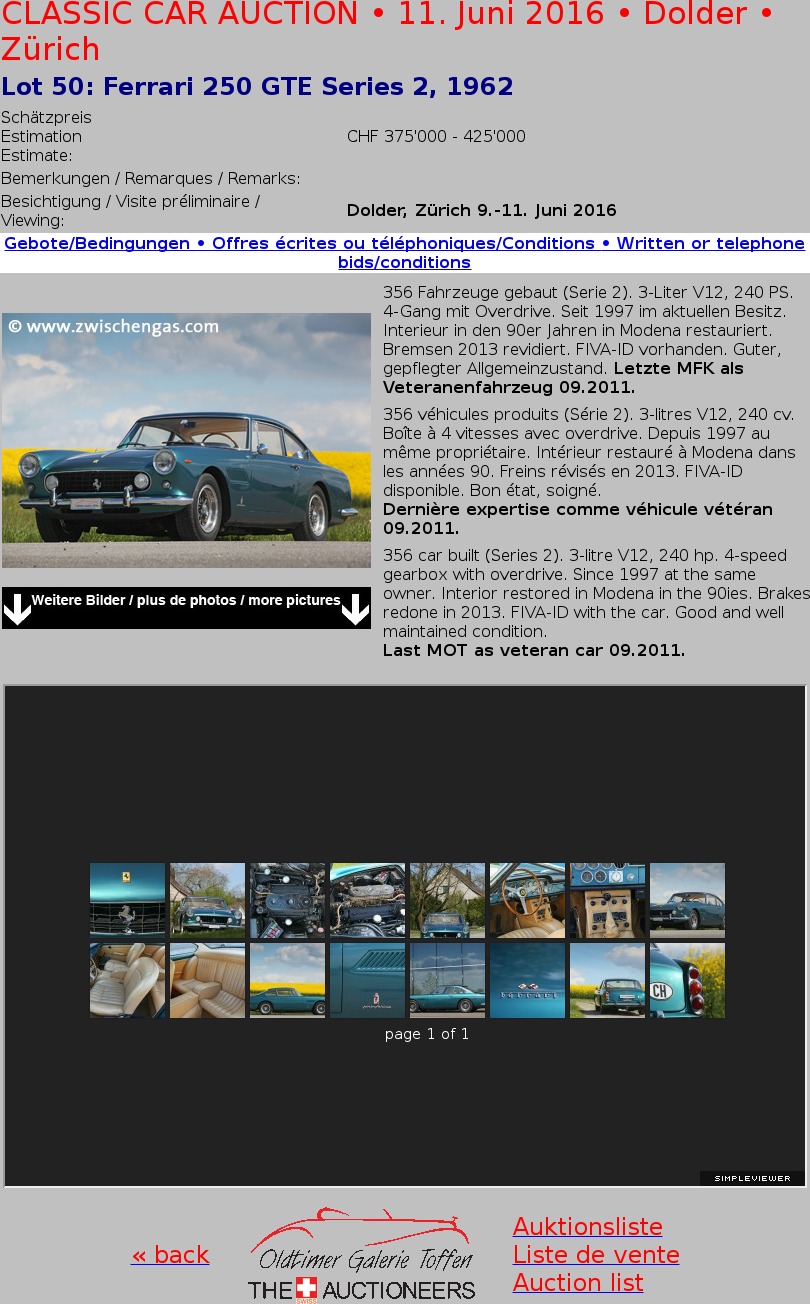
Task: Click the page 1 of 1 indicator
Action: [x=427, y=1034]
